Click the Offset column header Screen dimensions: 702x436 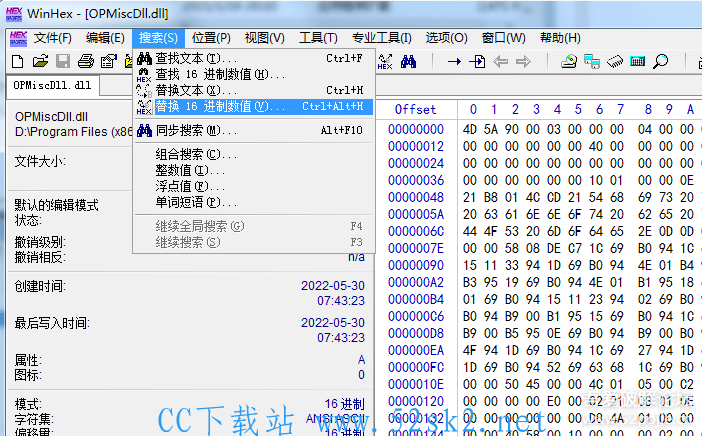click(x=415, y=110)
